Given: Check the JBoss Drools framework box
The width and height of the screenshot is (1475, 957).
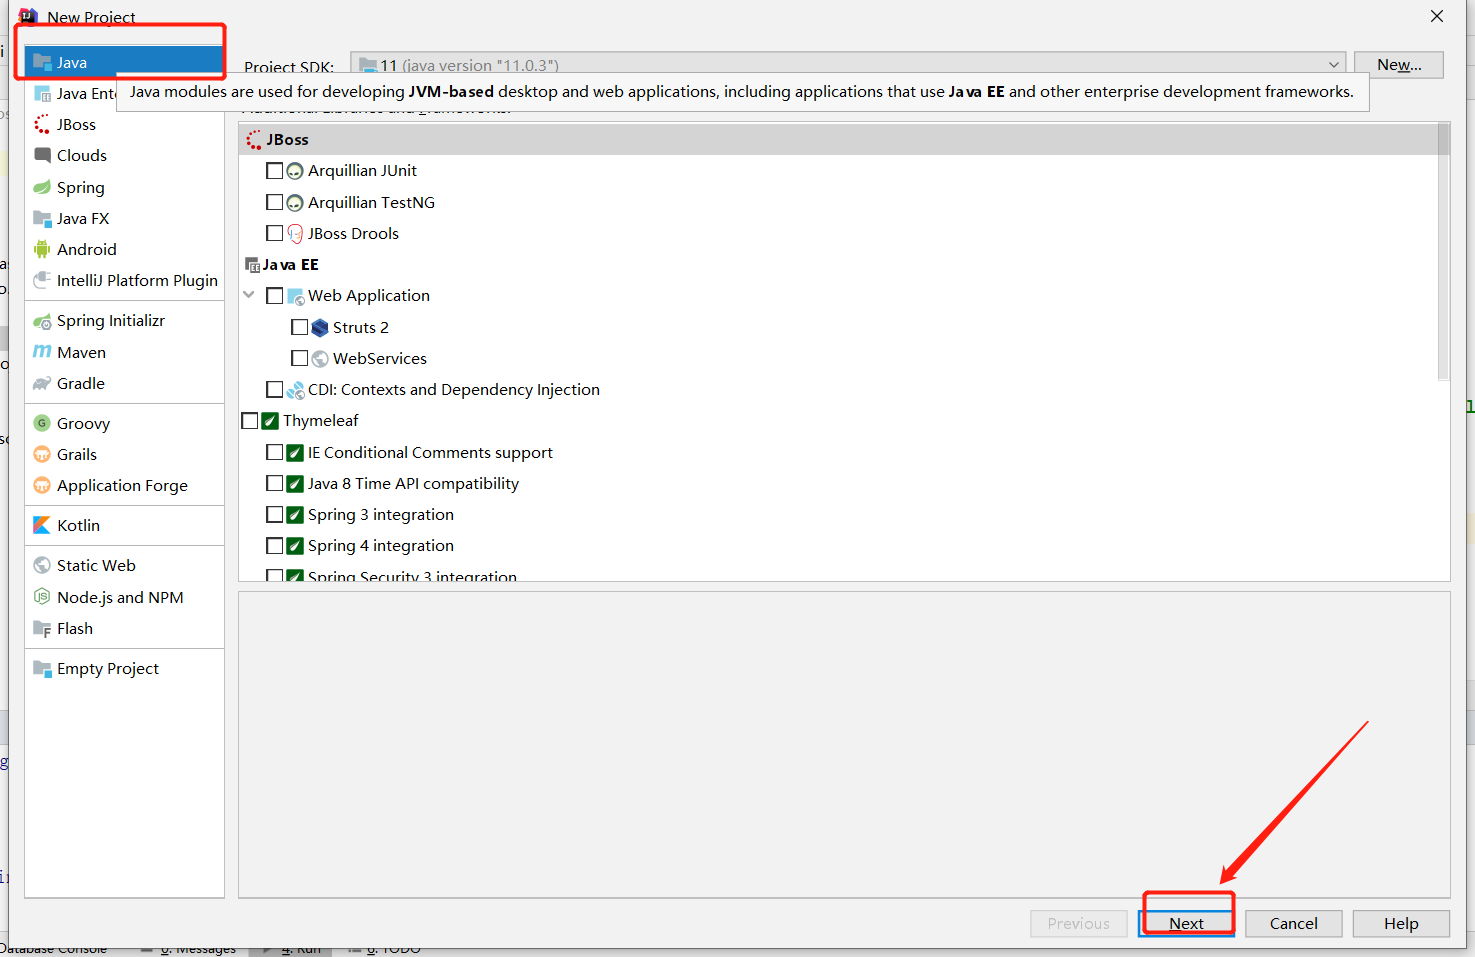Looking at the screenshot, I should coord(275,233).
